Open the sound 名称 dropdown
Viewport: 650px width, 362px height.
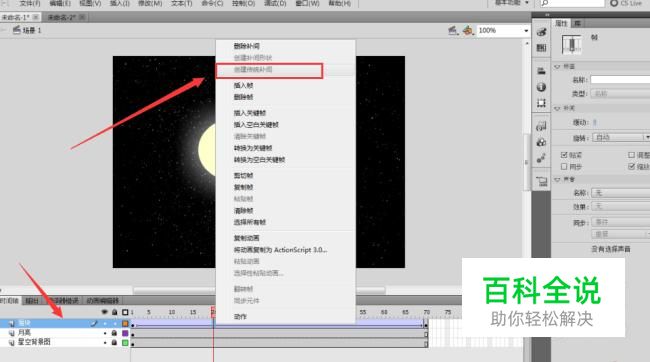pos(621,193)
